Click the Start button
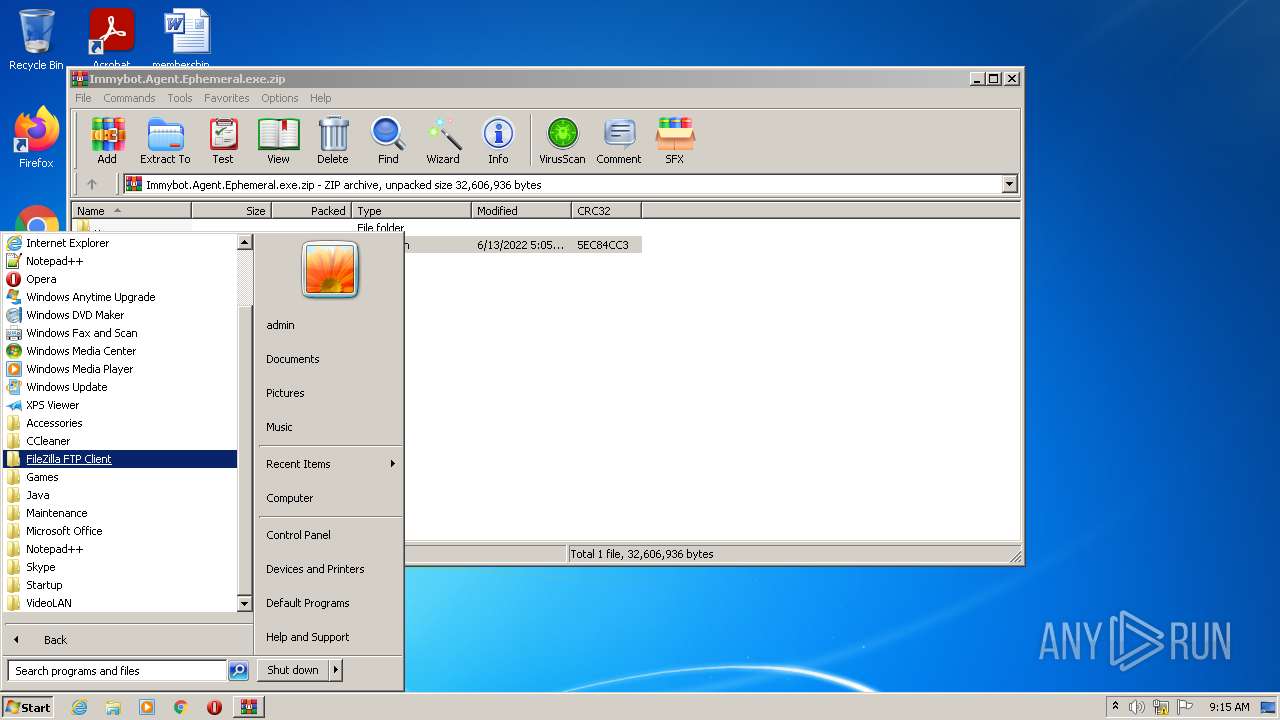The image size is (1280, 720). pyautogui.click(x=28, y=707)
